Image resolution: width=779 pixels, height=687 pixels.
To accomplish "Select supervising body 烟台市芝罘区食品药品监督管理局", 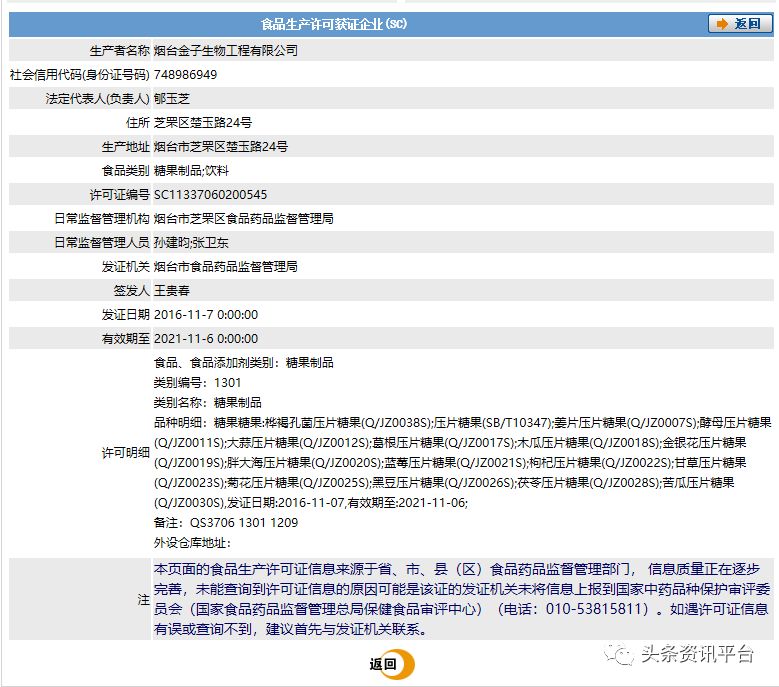I will click(243, 219).
